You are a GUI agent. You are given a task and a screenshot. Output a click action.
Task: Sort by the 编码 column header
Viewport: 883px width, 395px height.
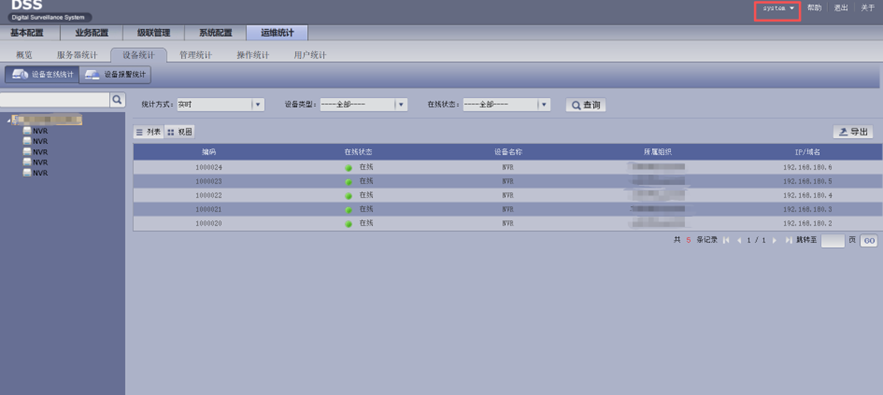tap(209, 152)
